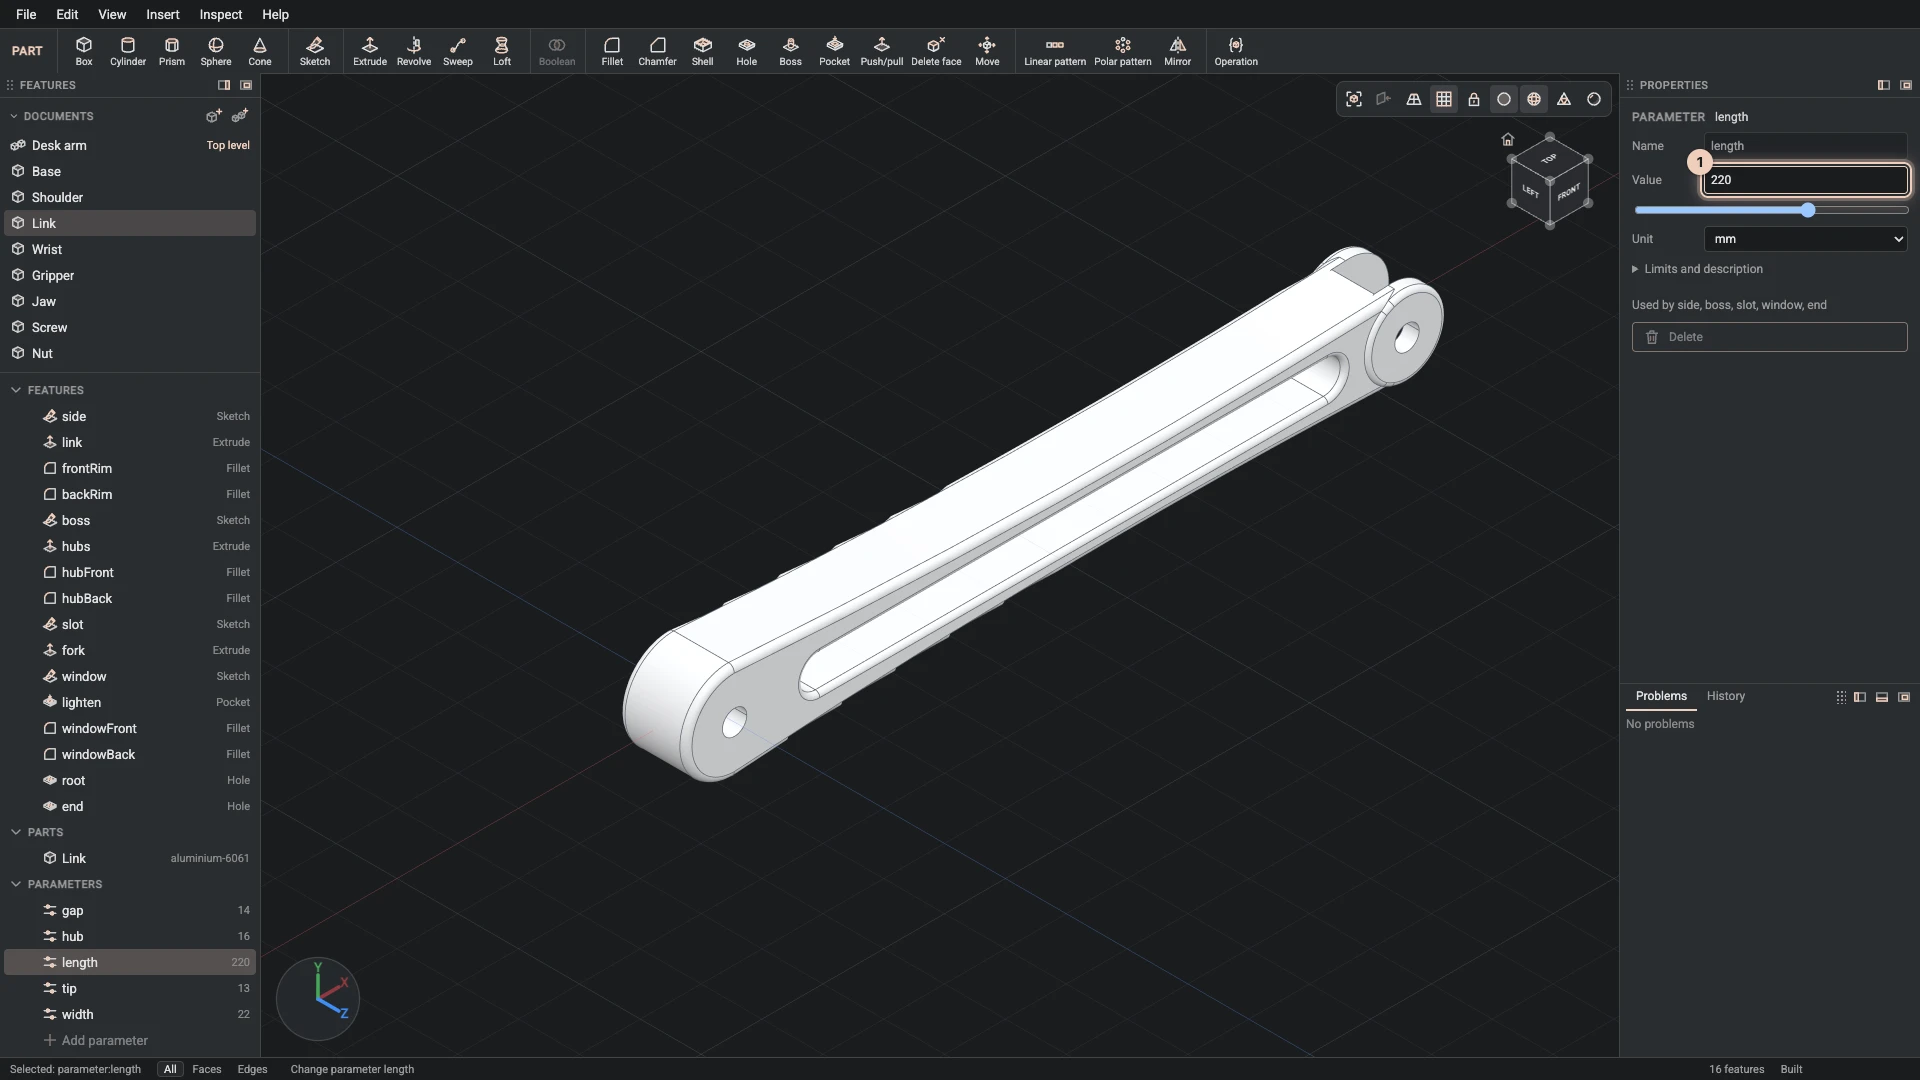Apply a Chamfer from the toolbar

point(657,51)
